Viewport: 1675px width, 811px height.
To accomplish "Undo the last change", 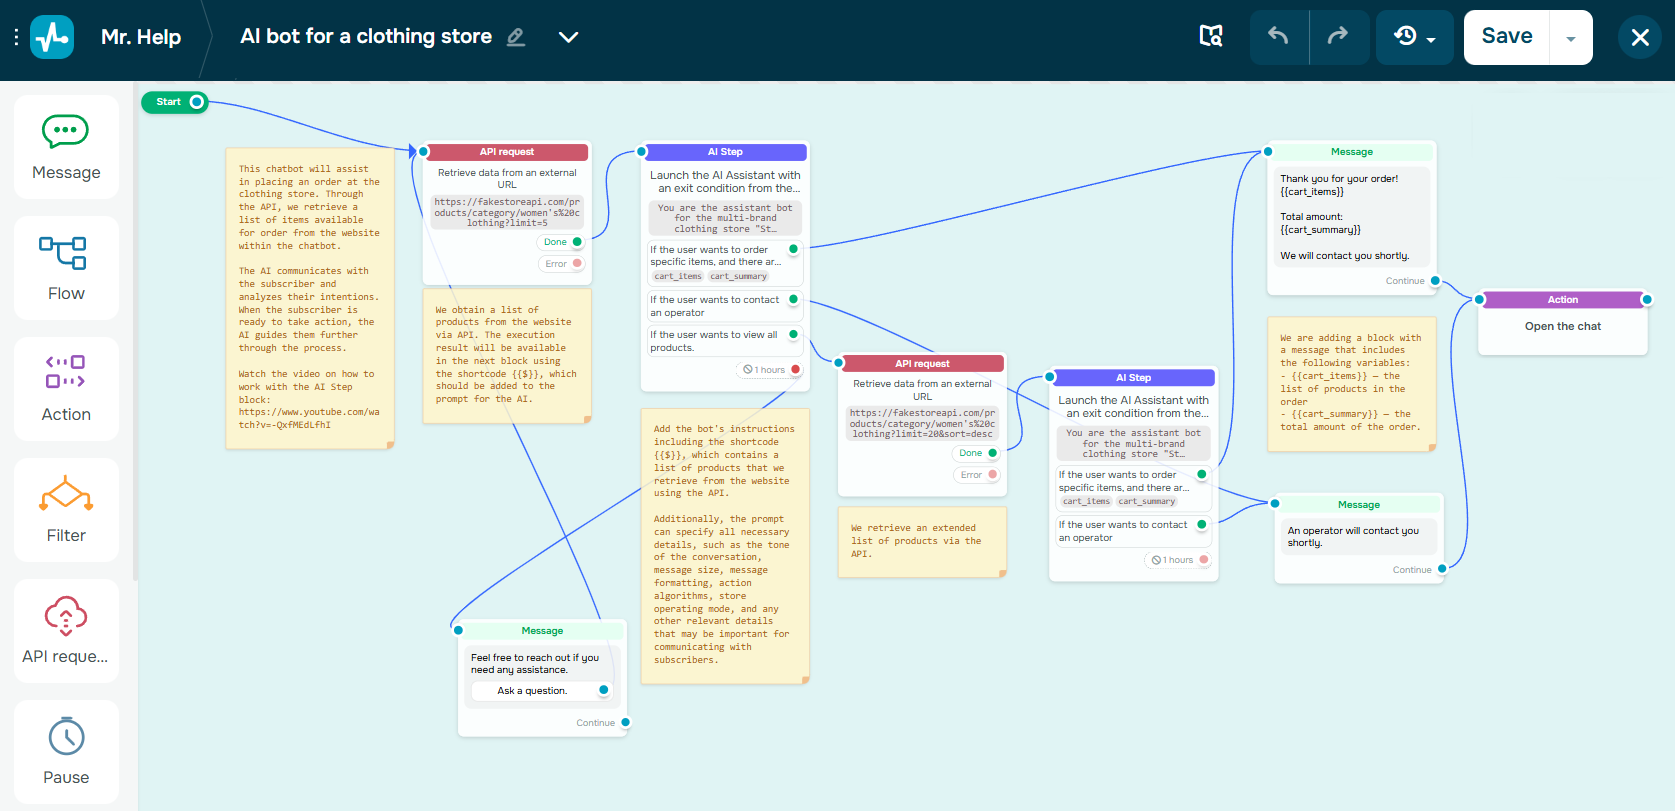I will [1279, 36].
